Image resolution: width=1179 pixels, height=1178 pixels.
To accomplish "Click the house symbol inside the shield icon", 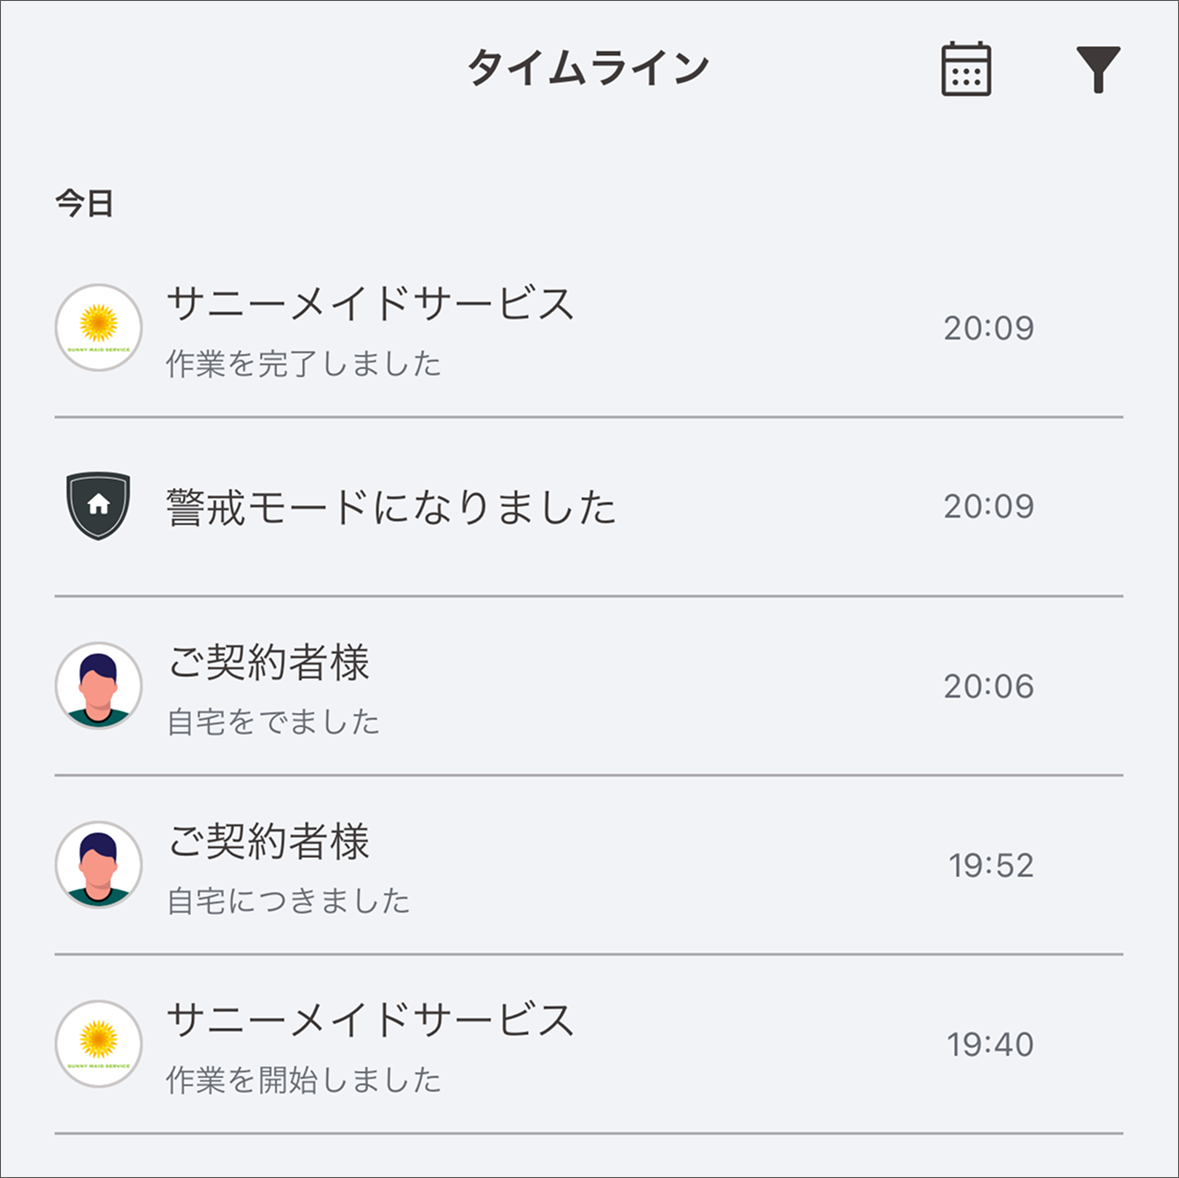I will tap(98, 504).
